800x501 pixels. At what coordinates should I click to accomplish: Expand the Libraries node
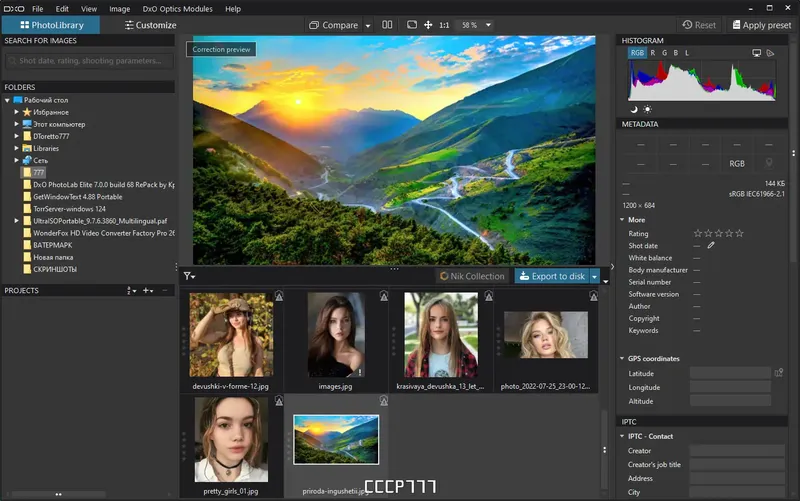coord(16,148)
